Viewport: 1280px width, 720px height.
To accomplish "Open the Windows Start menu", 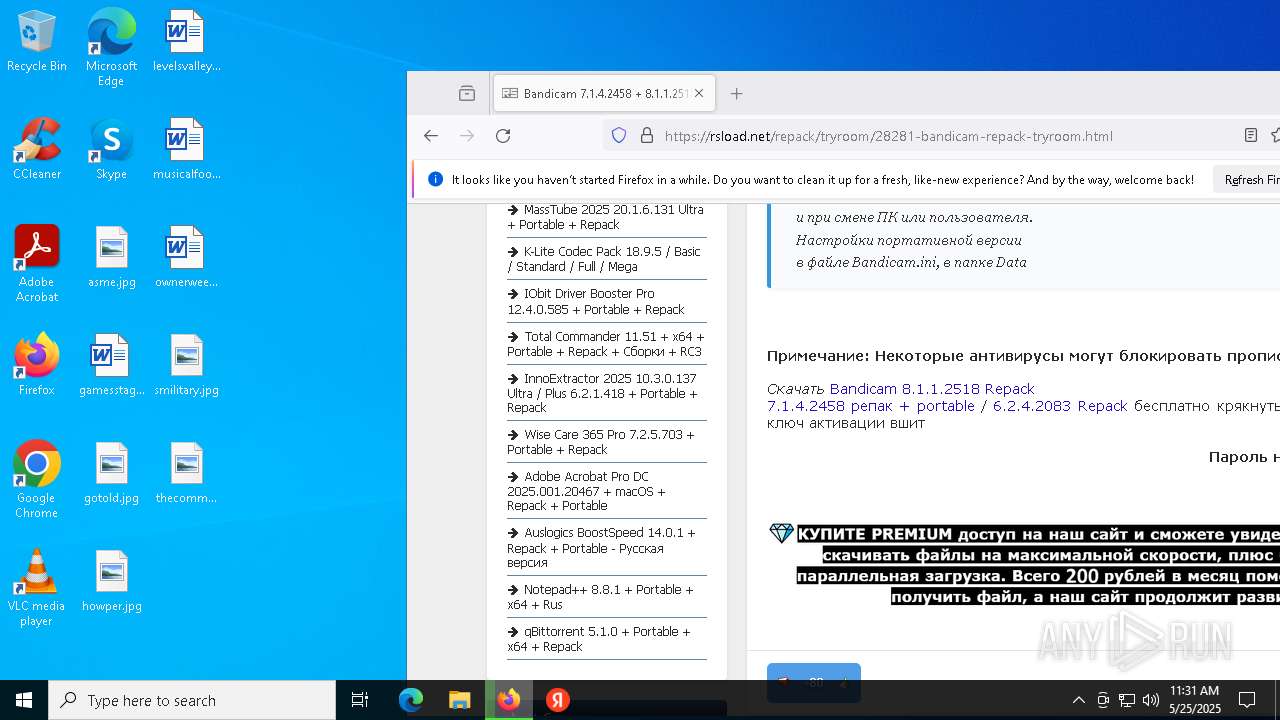I will (x=24, y=700).
